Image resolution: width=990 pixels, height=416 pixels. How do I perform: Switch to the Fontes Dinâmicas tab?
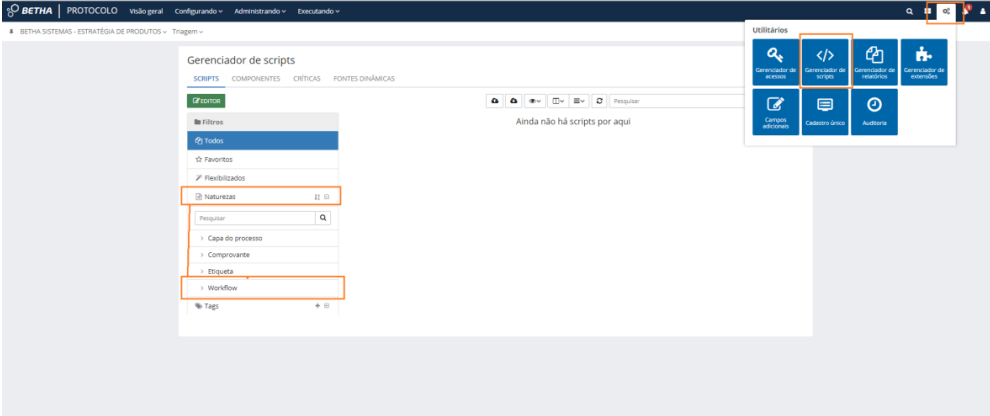tap(363, 78)
